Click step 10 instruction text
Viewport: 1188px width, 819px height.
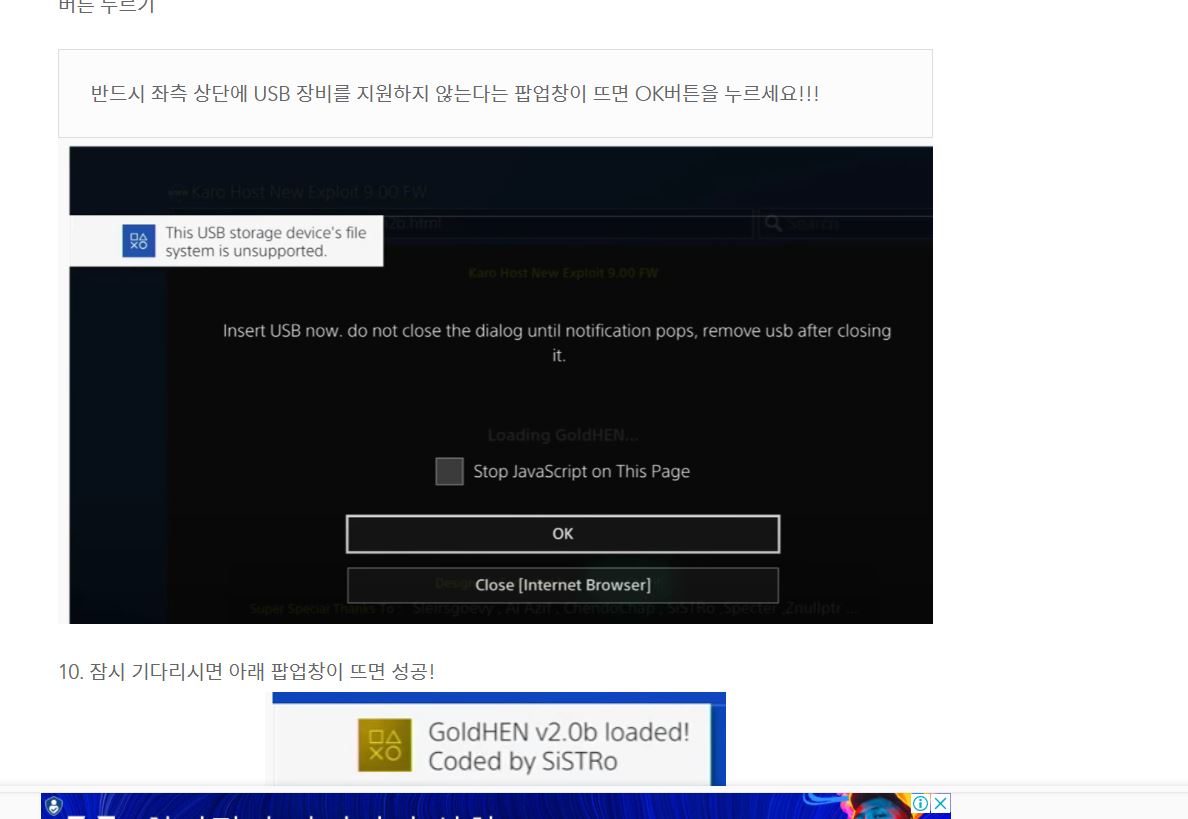[x=246, y=671]
